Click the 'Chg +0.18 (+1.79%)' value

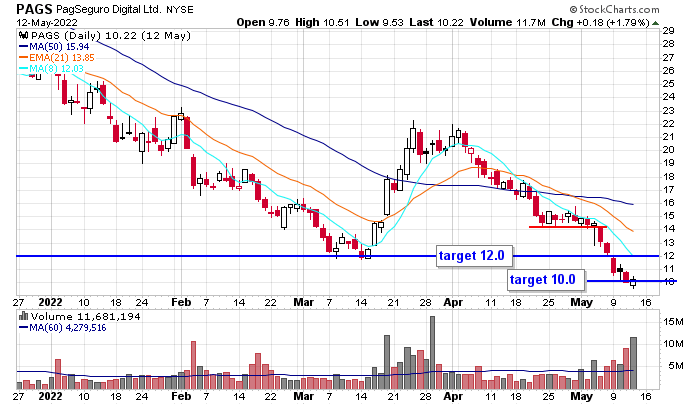[600, 22]
